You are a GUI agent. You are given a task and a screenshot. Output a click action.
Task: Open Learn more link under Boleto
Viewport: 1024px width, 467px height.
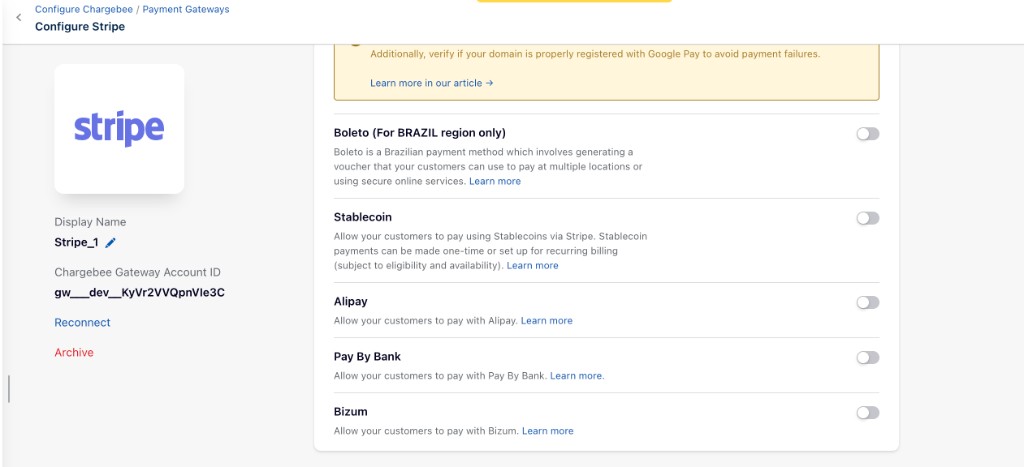[495, 181]
